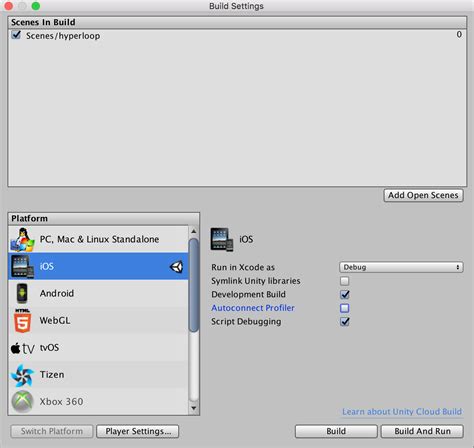
Task: Turn off the Script Debugging checkbox
Action: [x=345, y=322]
